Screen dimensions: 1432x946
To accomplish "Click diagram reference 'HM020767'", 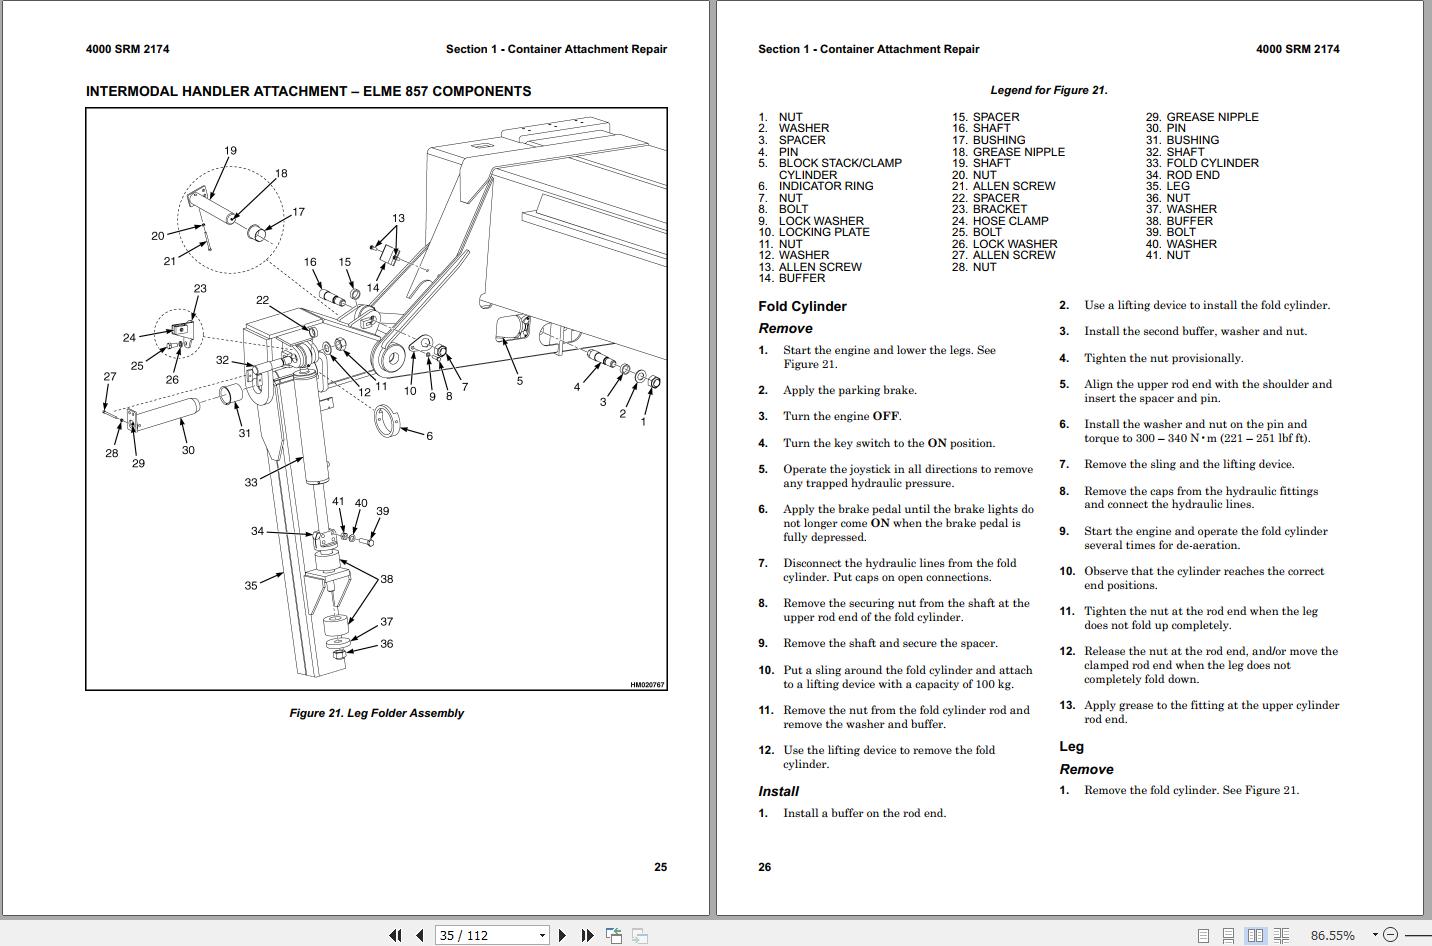I will click(647, 685).
